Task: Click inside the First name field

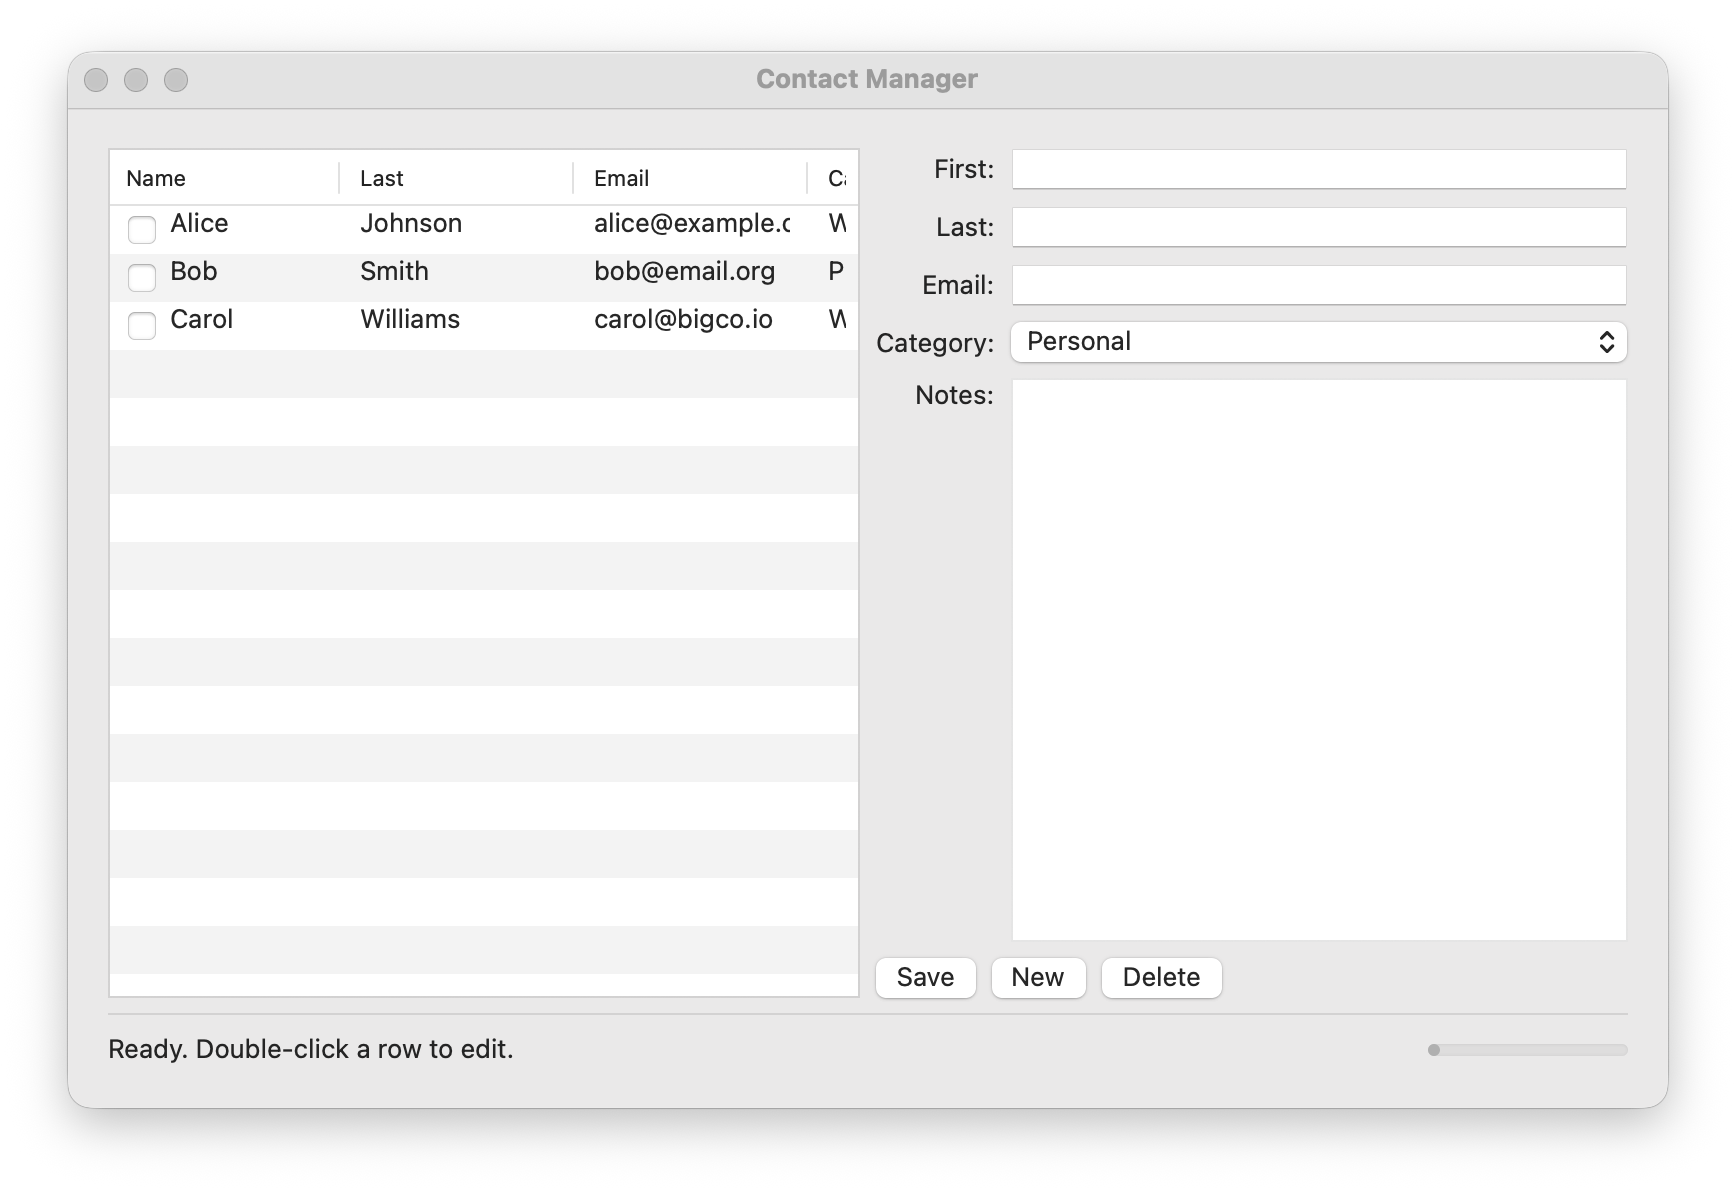Action: point(1318,170)
